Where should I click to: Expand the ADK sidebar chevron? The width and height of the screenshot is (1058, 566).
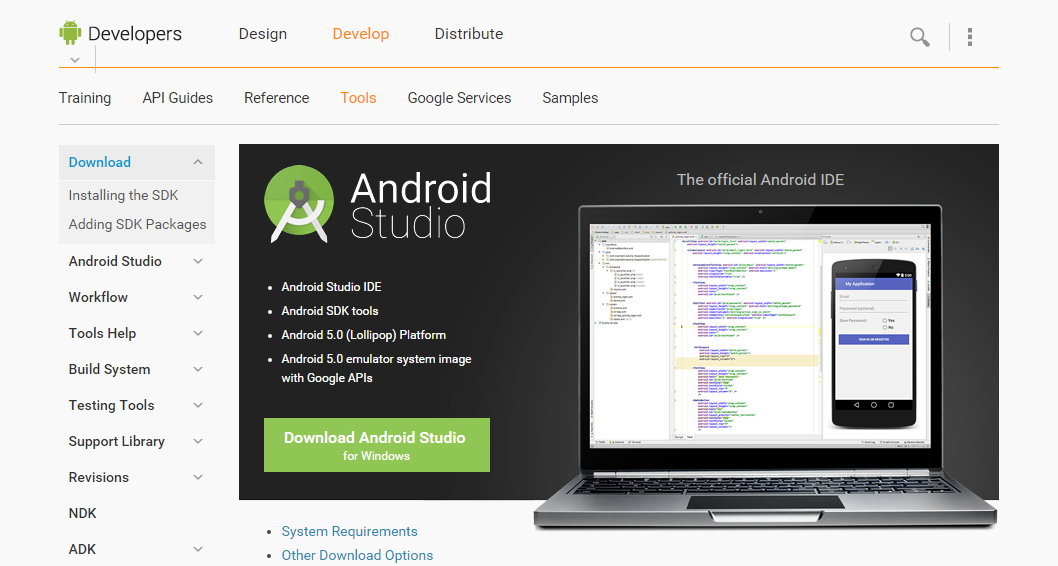198,549
